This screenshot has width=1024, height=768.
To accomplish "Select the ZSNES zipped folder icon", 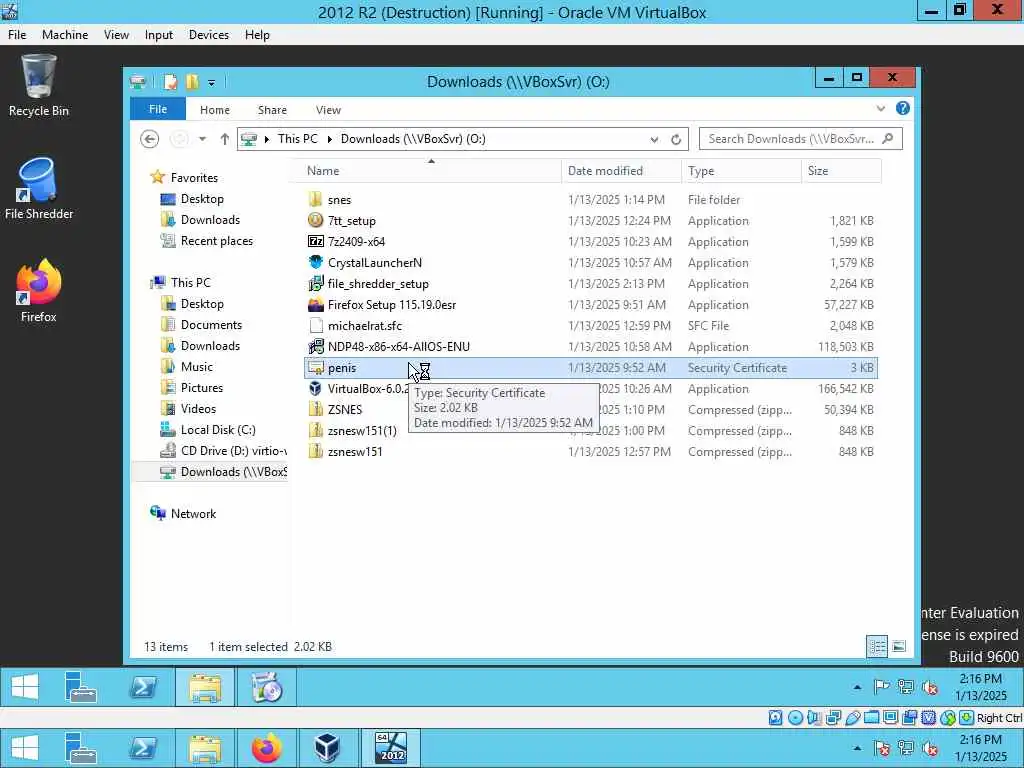I will (x=315, y=409).
